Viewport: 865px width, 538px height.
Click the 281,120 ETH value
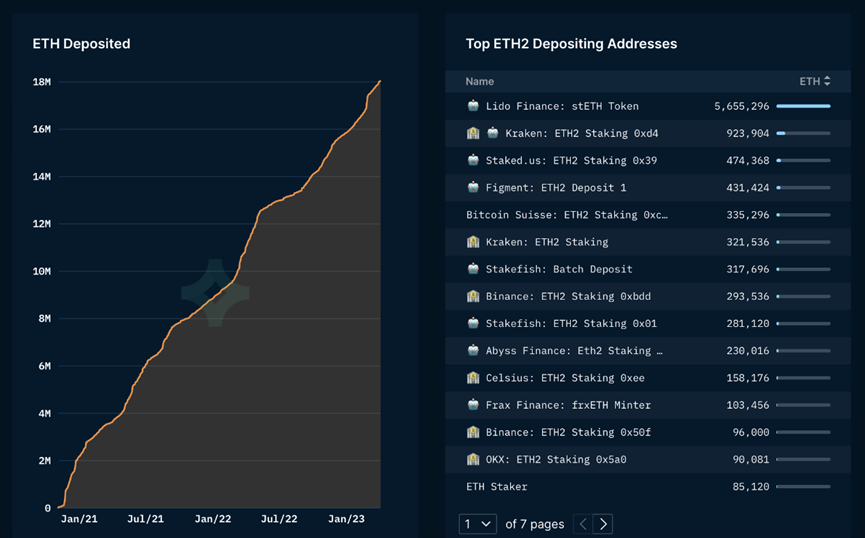pos(747,323)
